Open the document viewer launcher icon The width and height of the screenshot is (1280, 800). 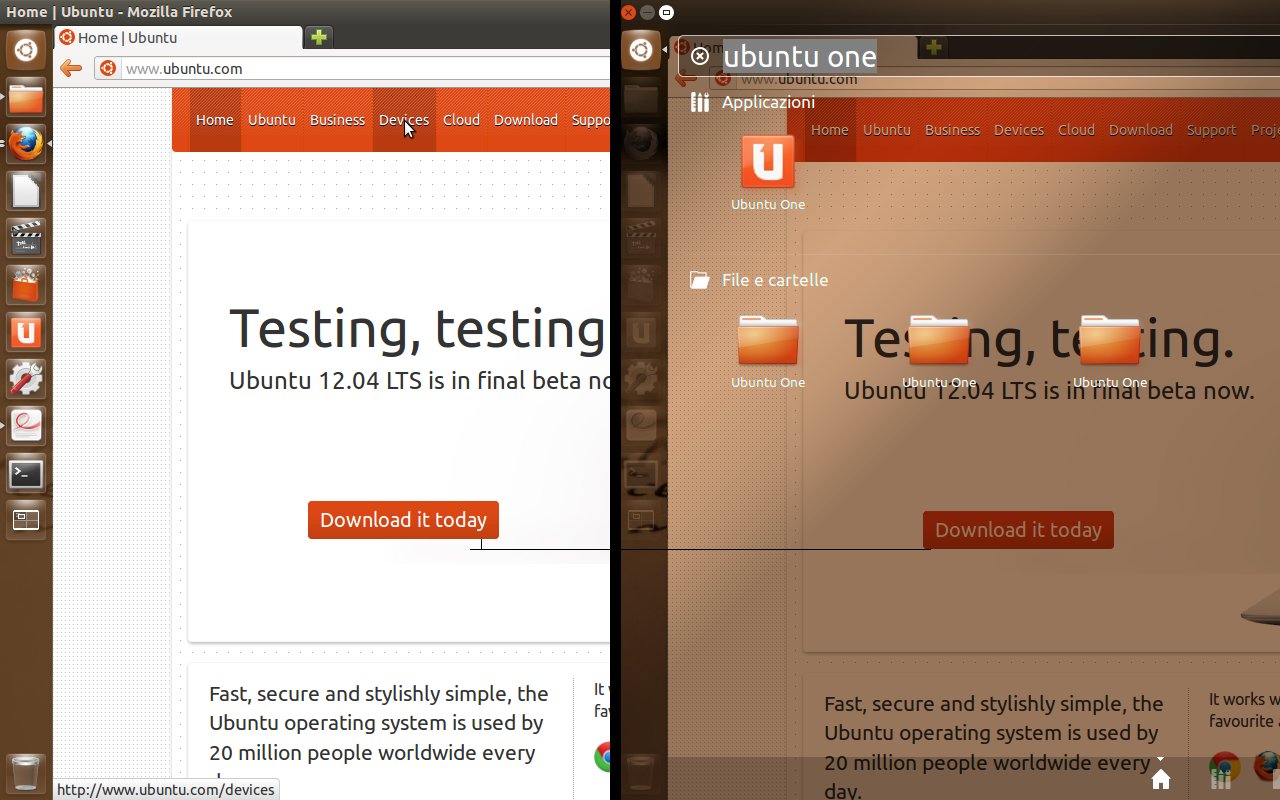[26, 426]
